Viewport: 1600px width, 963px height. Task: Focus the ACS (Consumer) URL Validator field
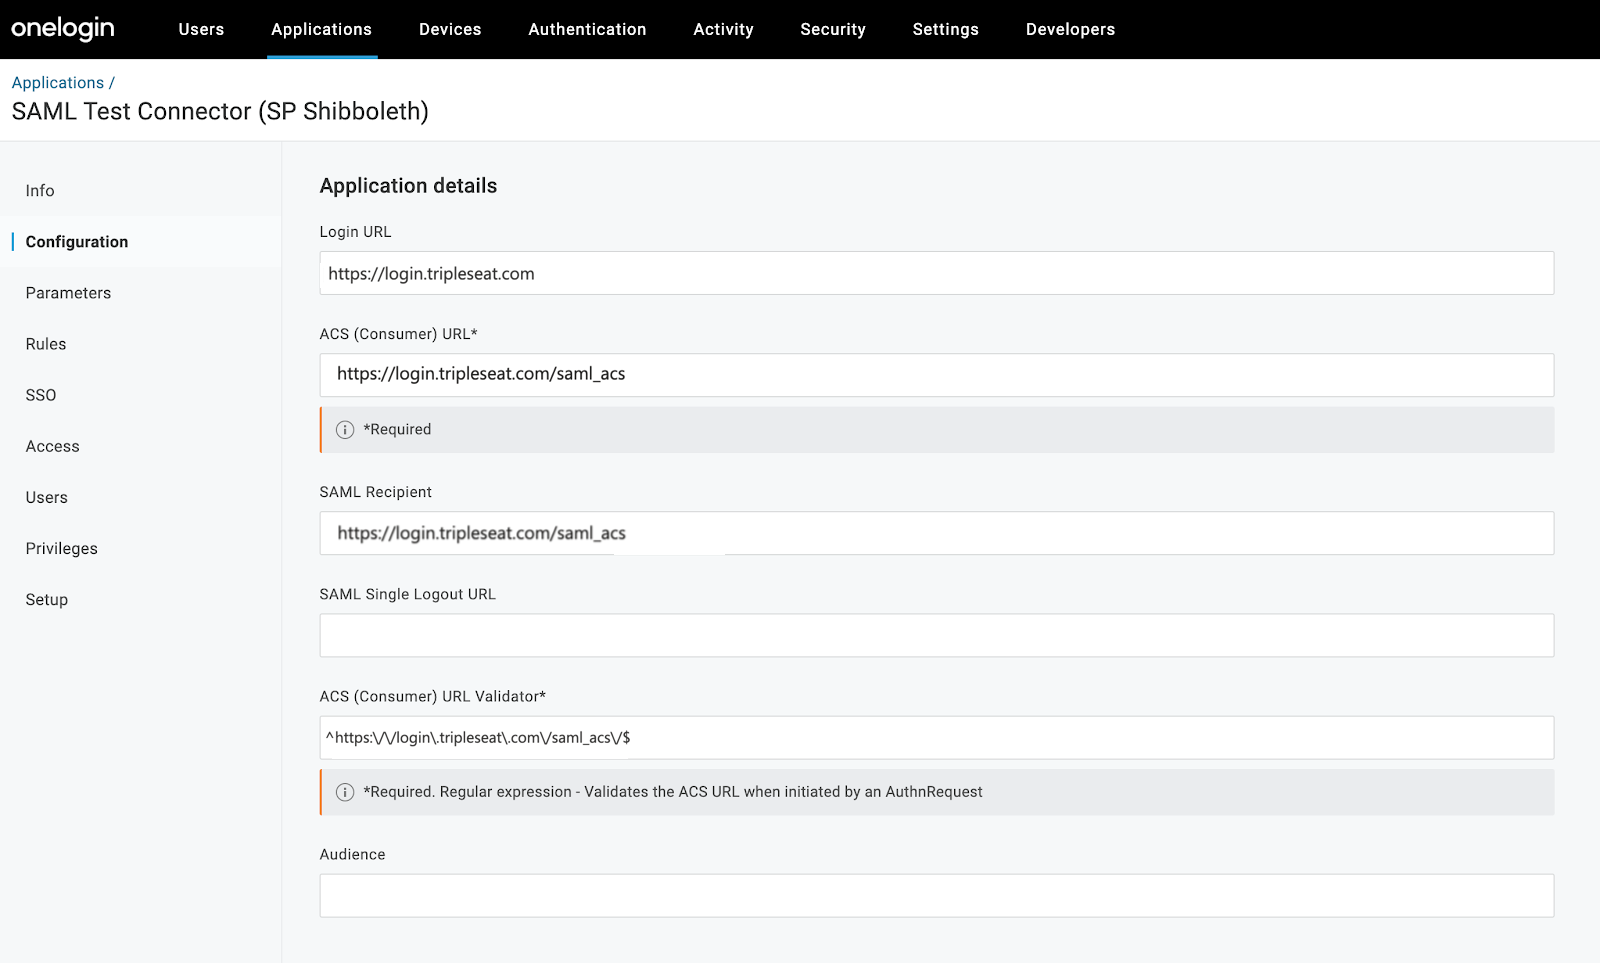point(936,737)
